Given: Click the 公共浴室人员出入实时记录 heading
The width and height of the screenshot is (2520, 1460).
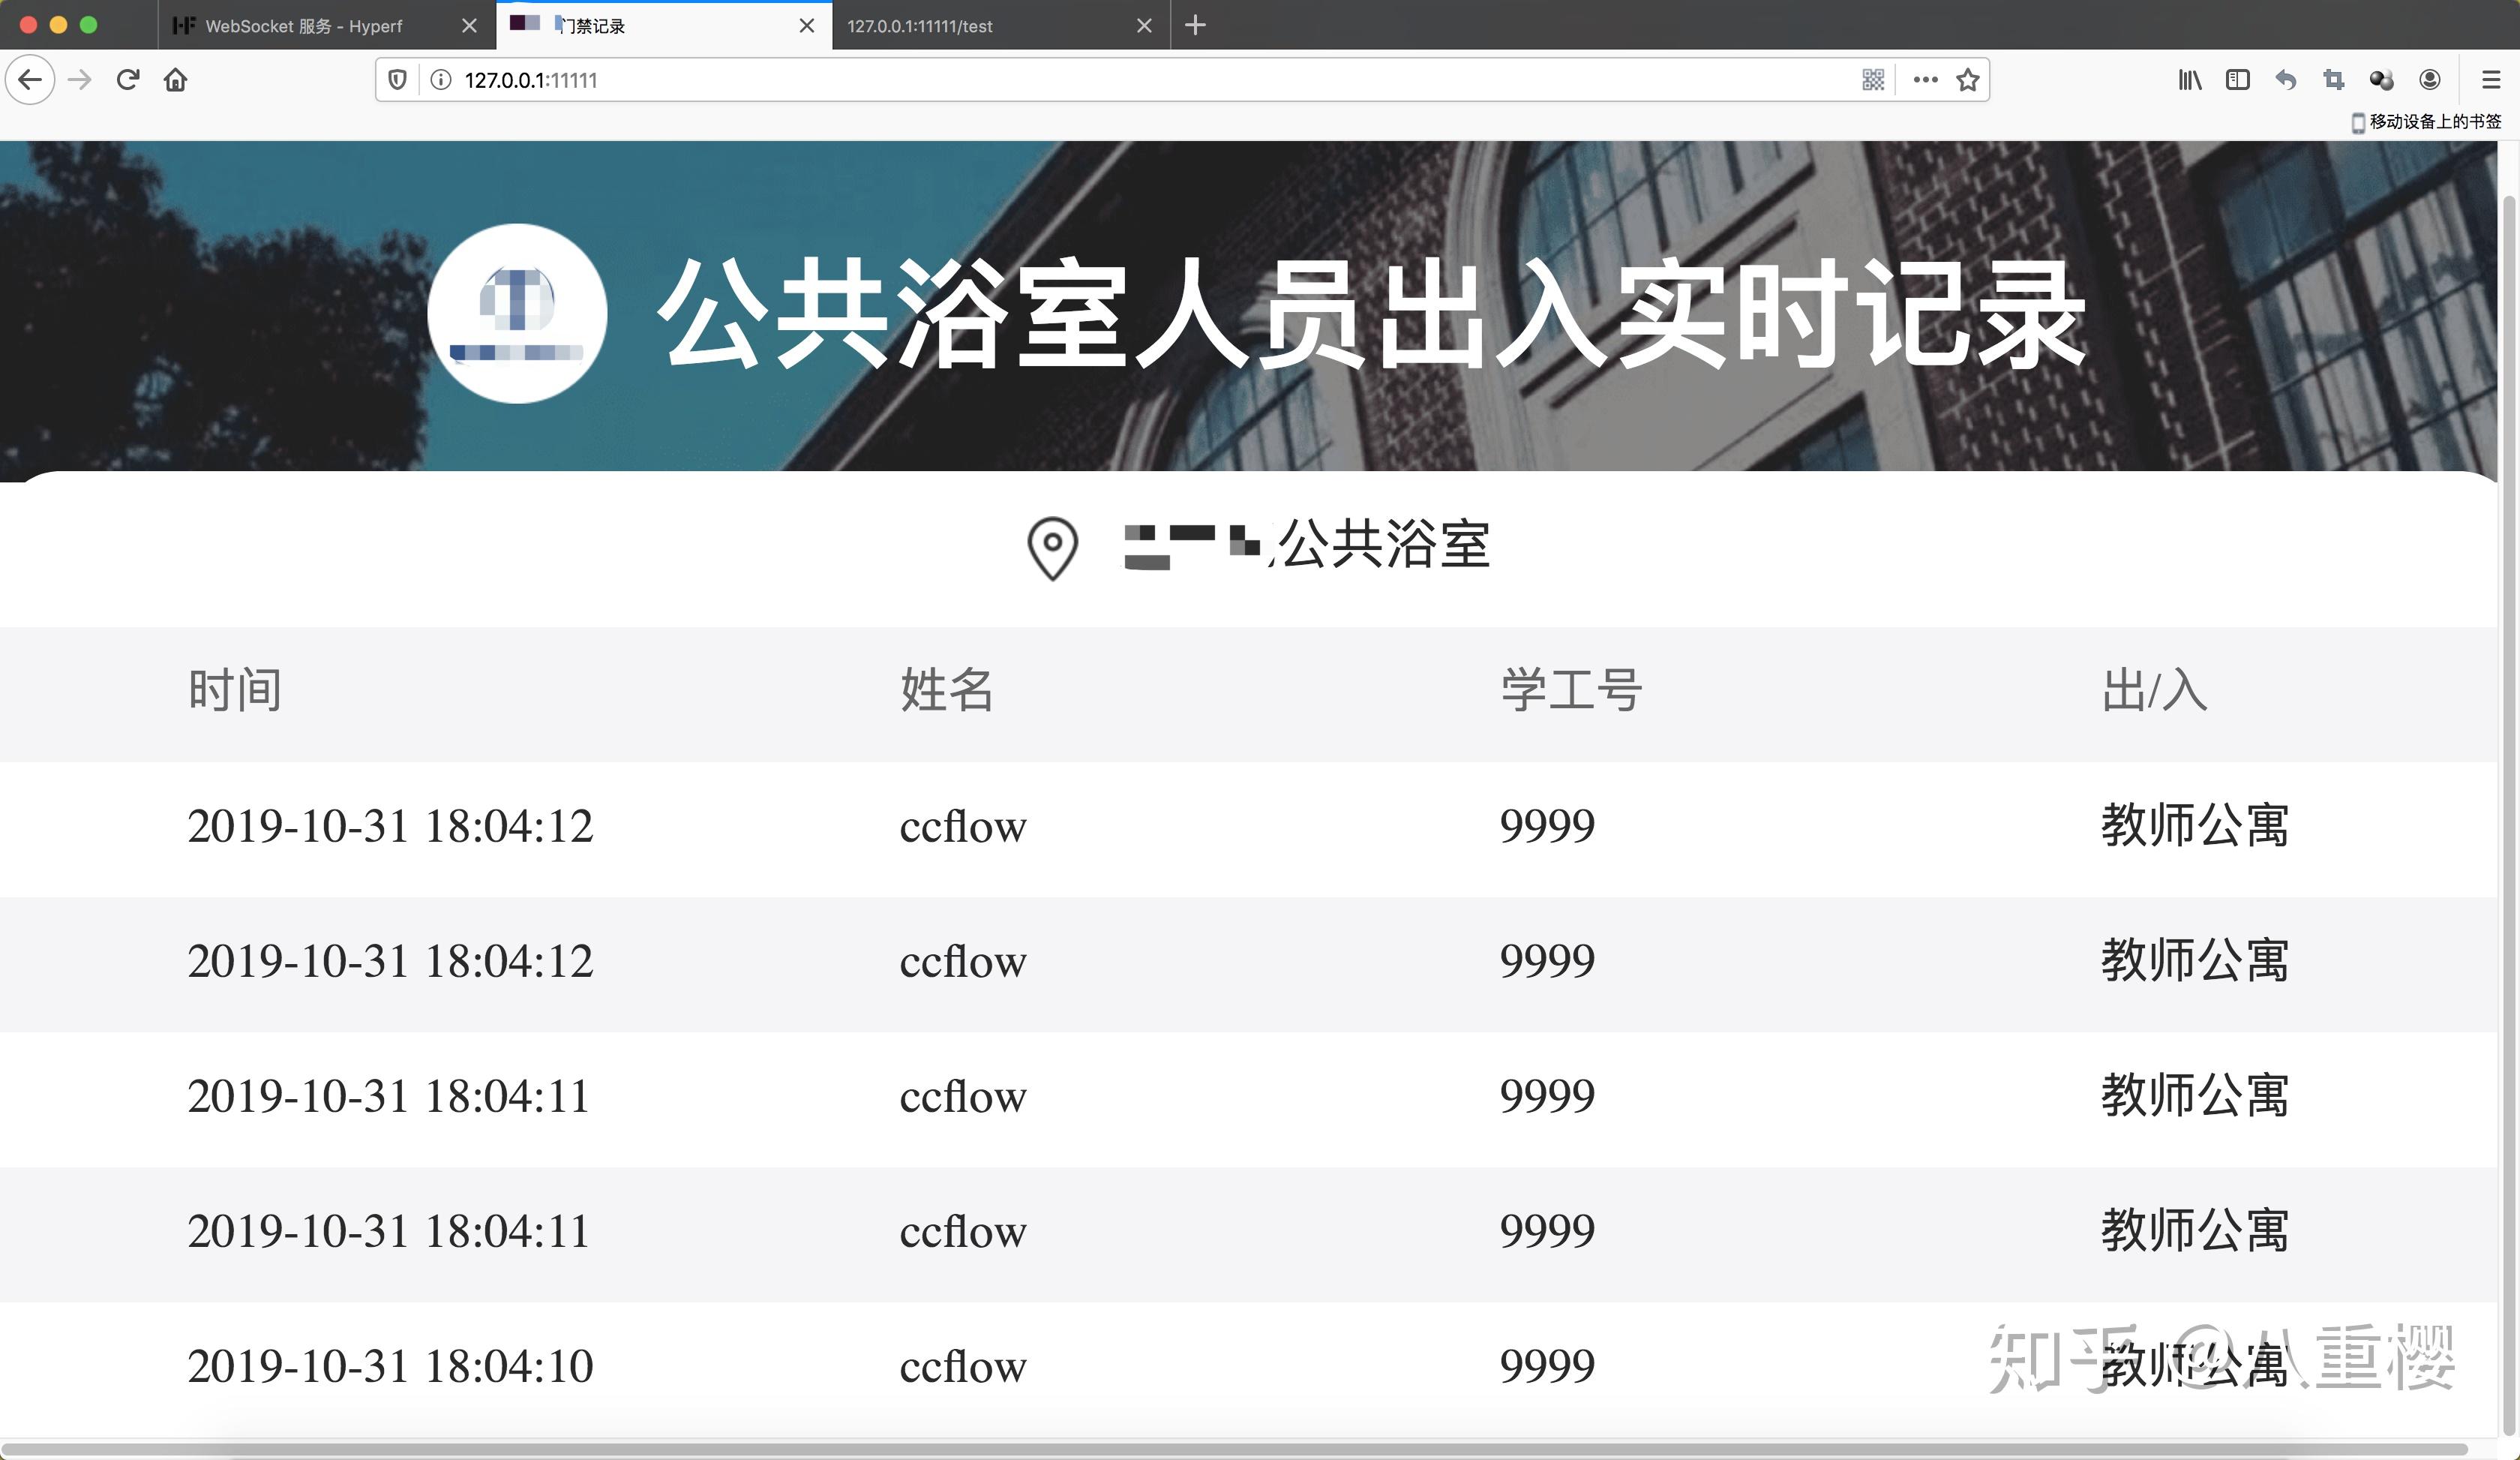Looking at the screenshot, I should pos(1372,313).
